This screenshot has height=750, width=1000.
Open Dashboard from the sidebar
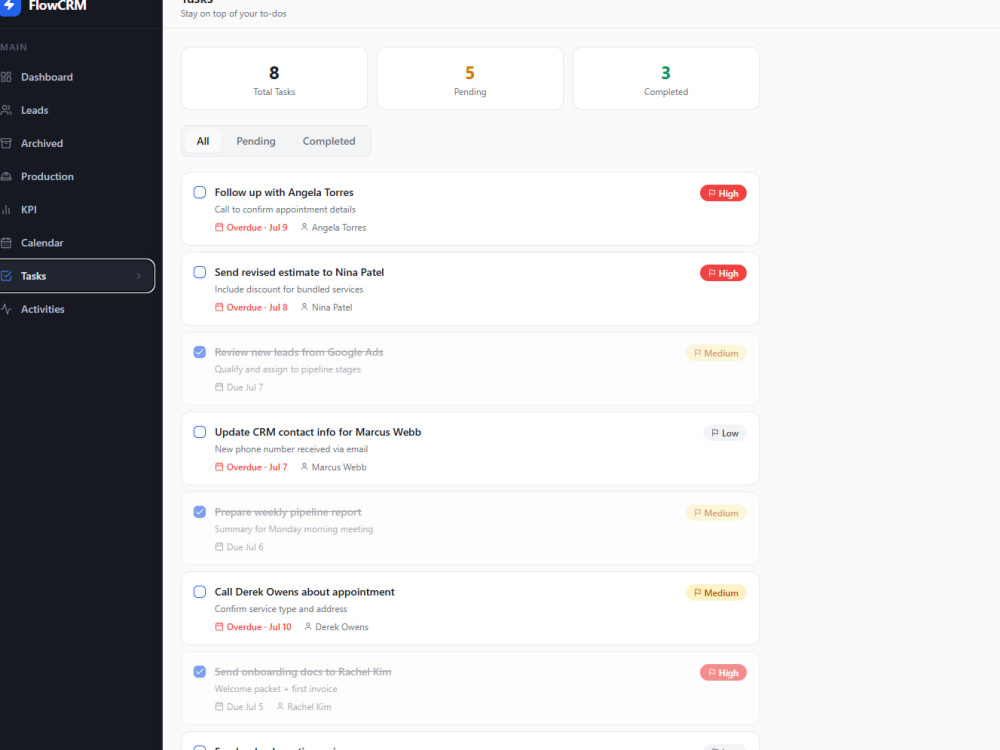(77, 77)
